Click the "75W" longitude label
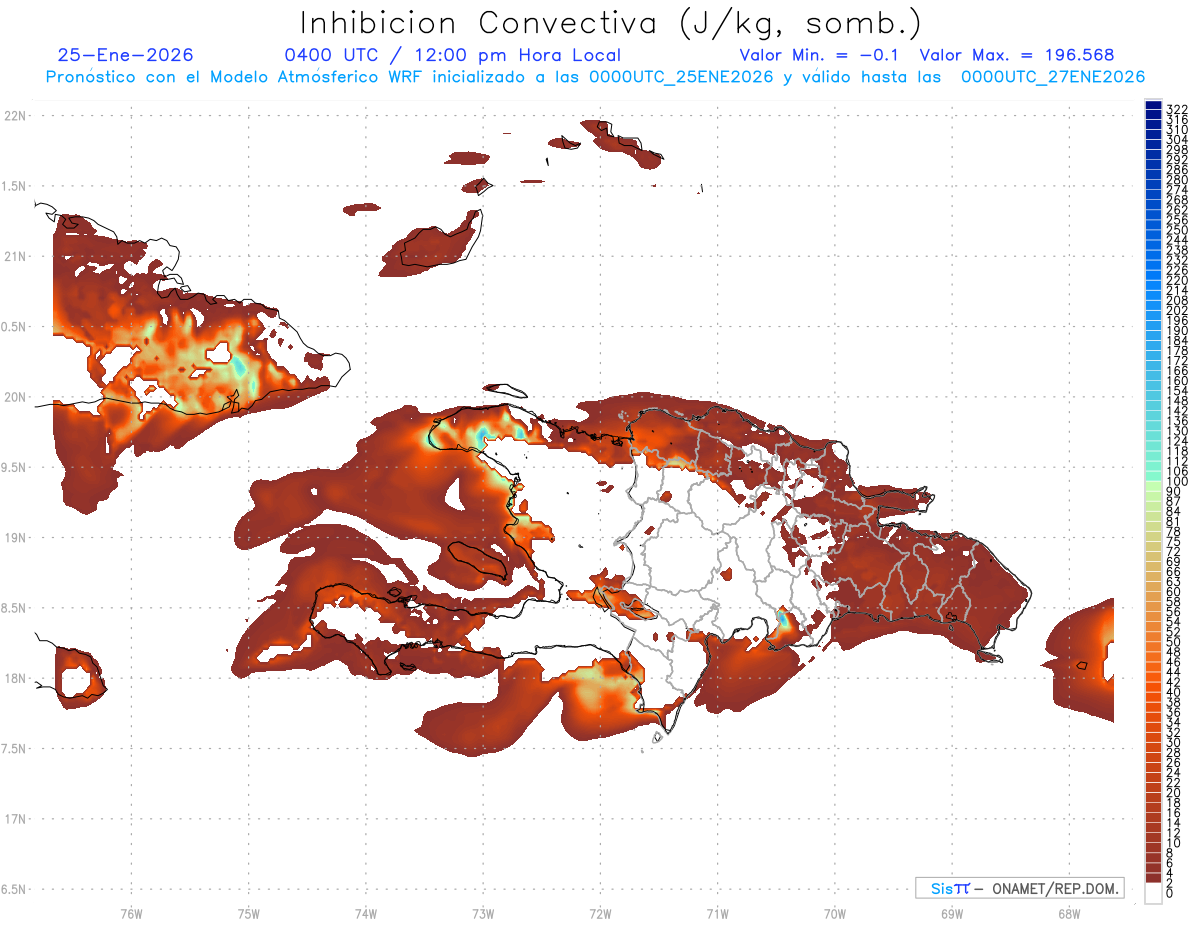The image size is (1200, 927). tap(248, 913)
